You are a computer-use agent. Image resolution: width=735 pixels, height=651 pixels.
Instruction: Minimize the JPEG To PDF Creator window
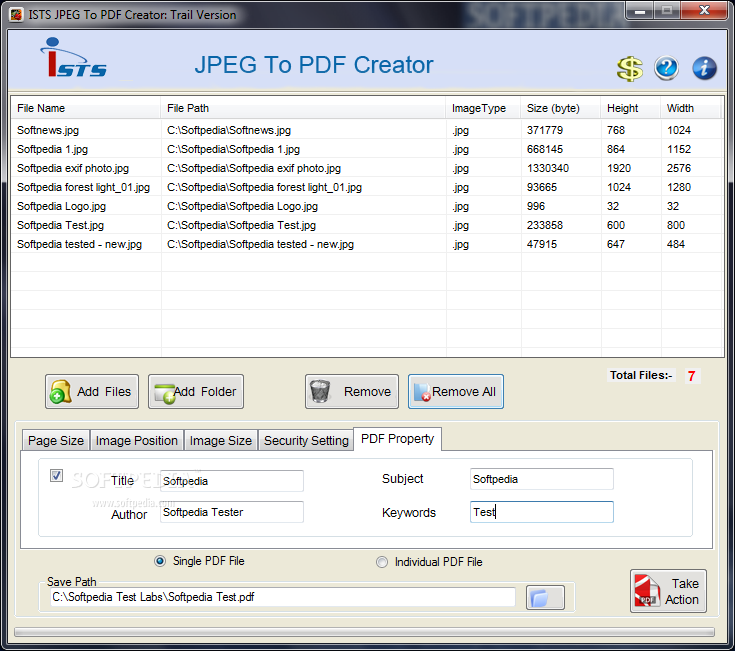pyautogui.click(x=640, y=11)
